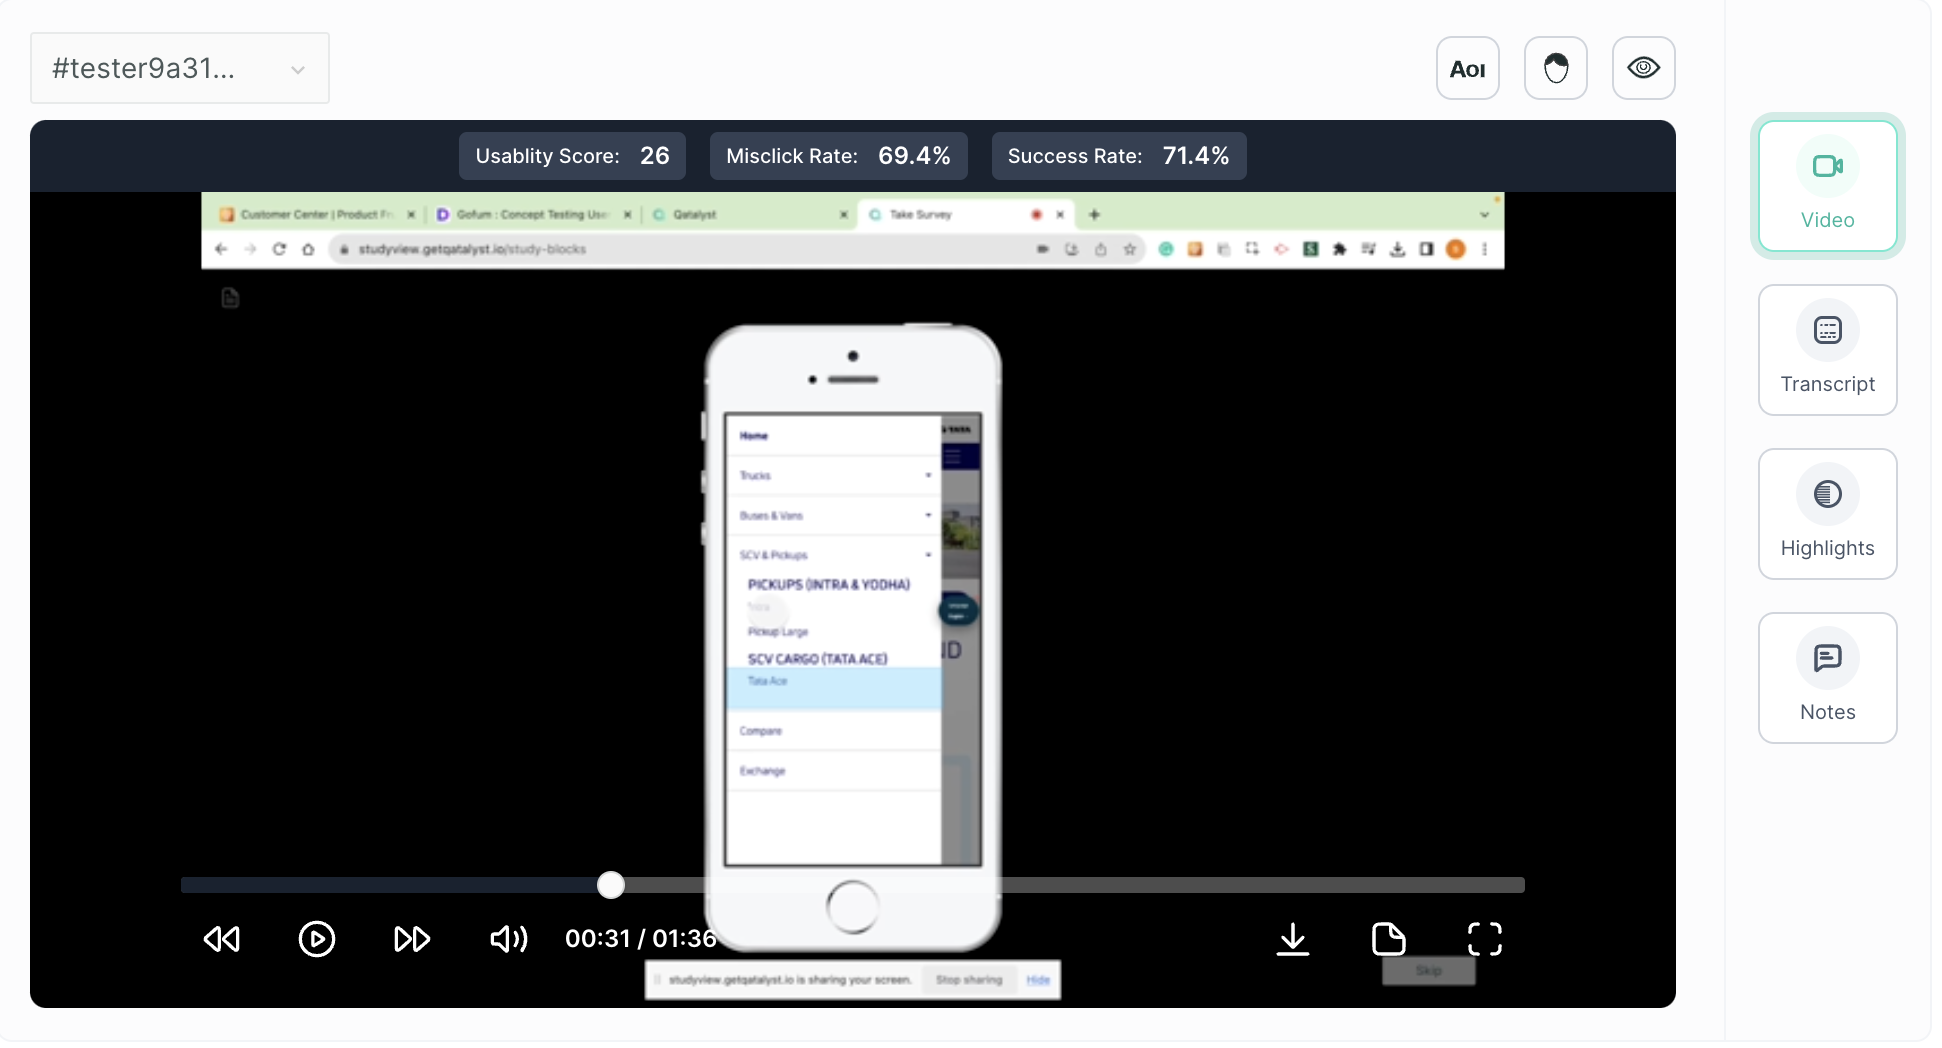Open the browser extensions puzzle icon
This screenshot has height=1048, width=1942.
tap(1339, 249)
